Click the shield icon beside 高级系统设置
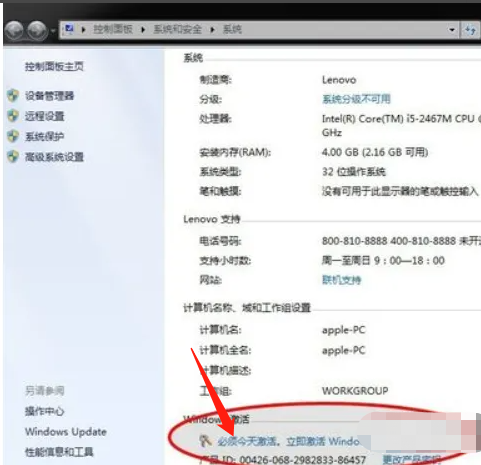The image size is (481, 465). pyautogui.click(x=13, y=156)
